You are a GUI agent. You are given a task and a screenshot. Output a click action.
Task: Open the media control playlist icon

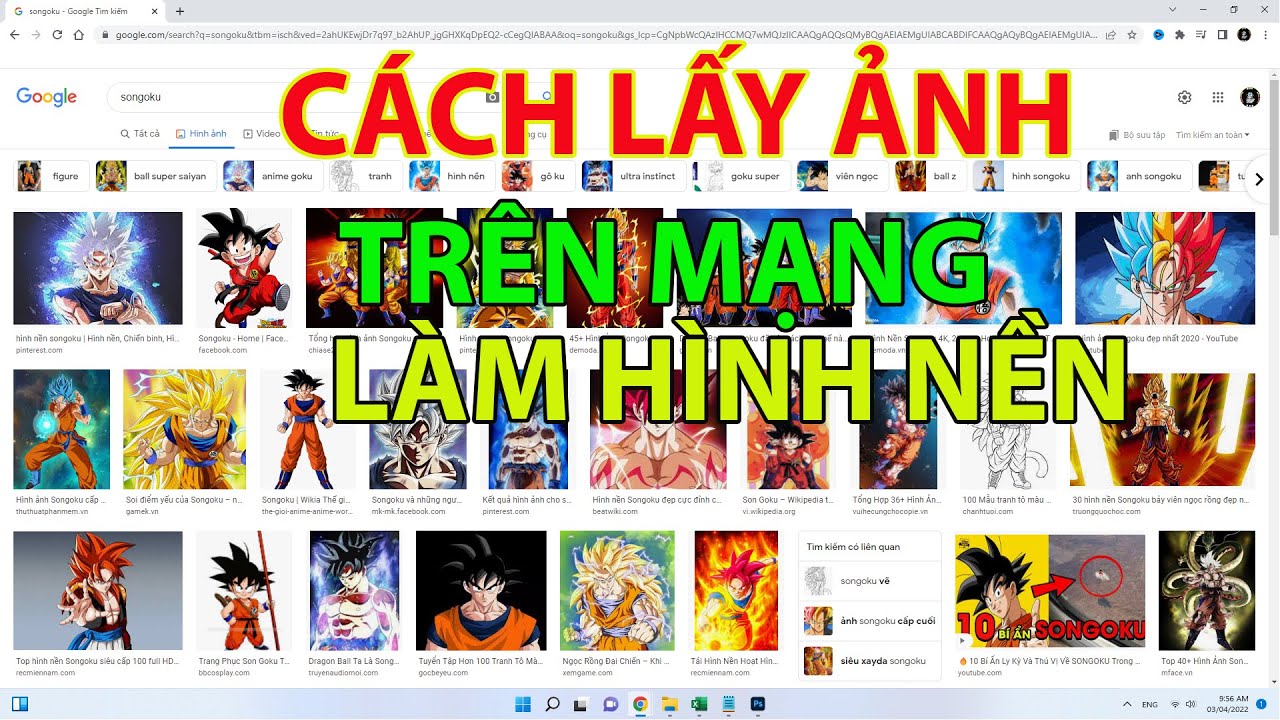(1201, 34)
